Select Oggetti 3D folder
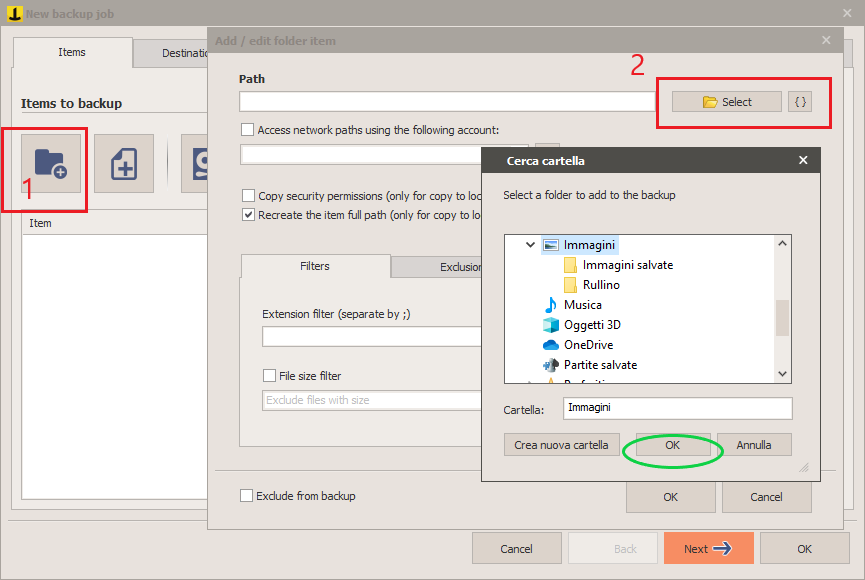This screenshot has width=865, height=580. [x=592, y=324]
